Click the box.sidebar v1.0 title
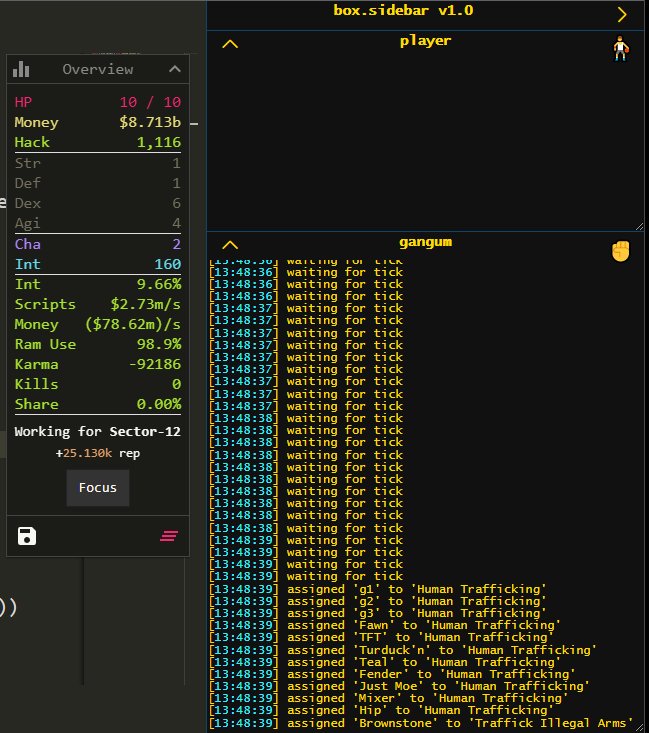Screen dimensions: 649x733 pyautogui.click(x=403, y=10)
